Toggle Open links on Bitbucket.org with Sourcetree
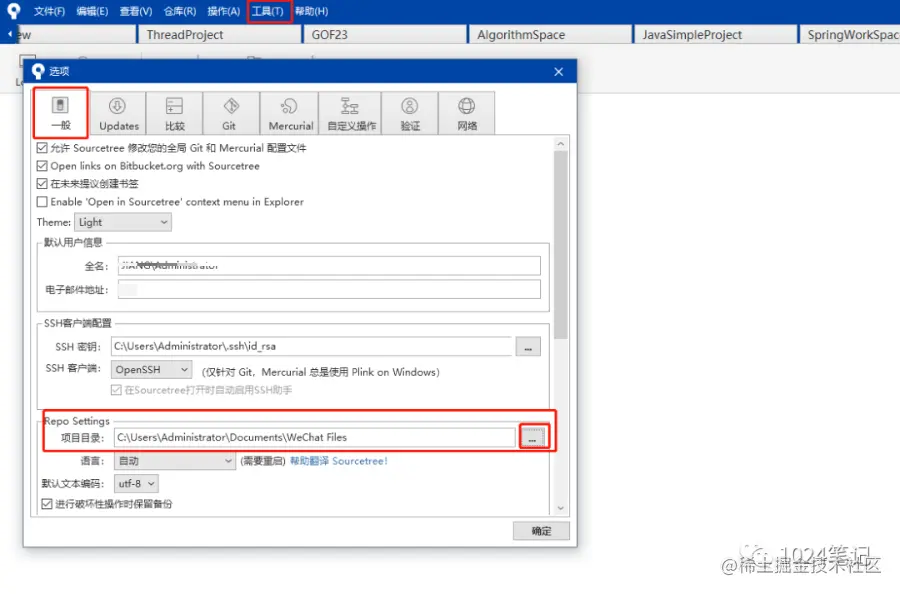Image resolution: width=900 pixels, height=594 pixels. coord(42,166)
